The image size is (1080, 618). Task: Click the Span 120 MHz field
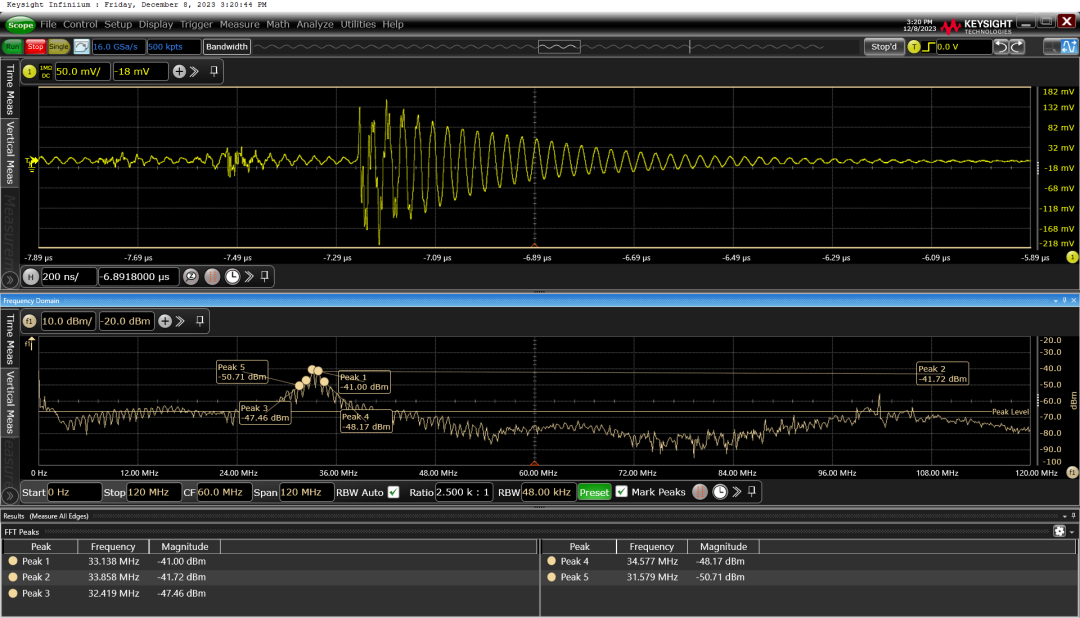(306, 493)
